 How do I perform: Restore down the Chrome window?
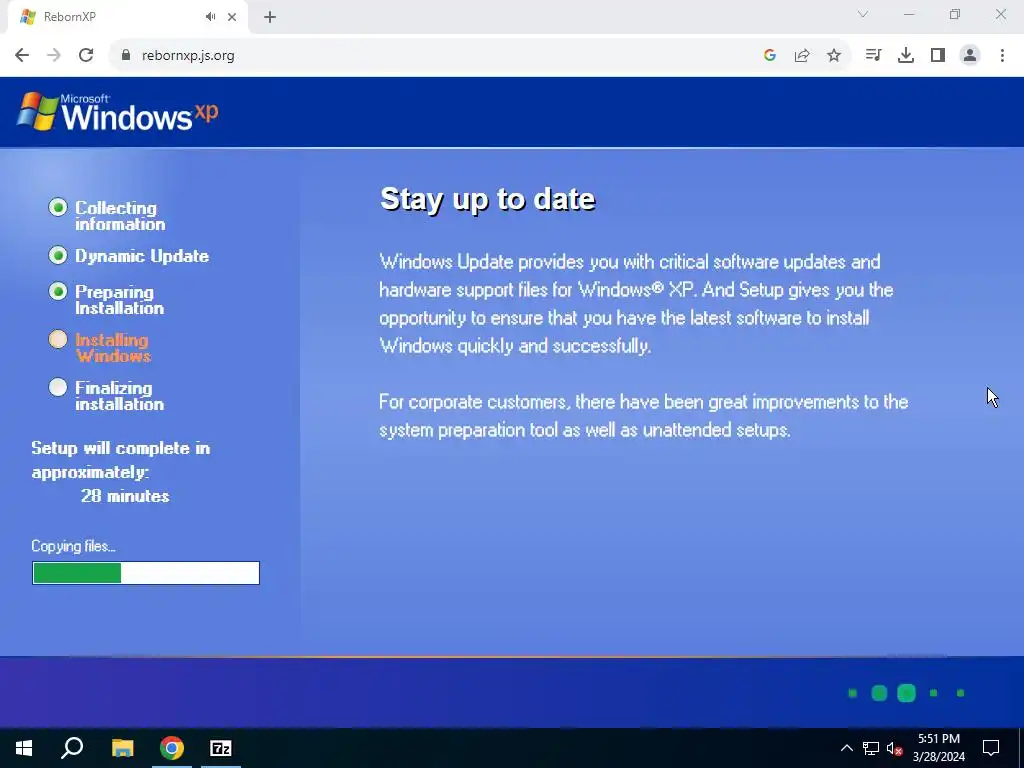(x=955, y=14)
